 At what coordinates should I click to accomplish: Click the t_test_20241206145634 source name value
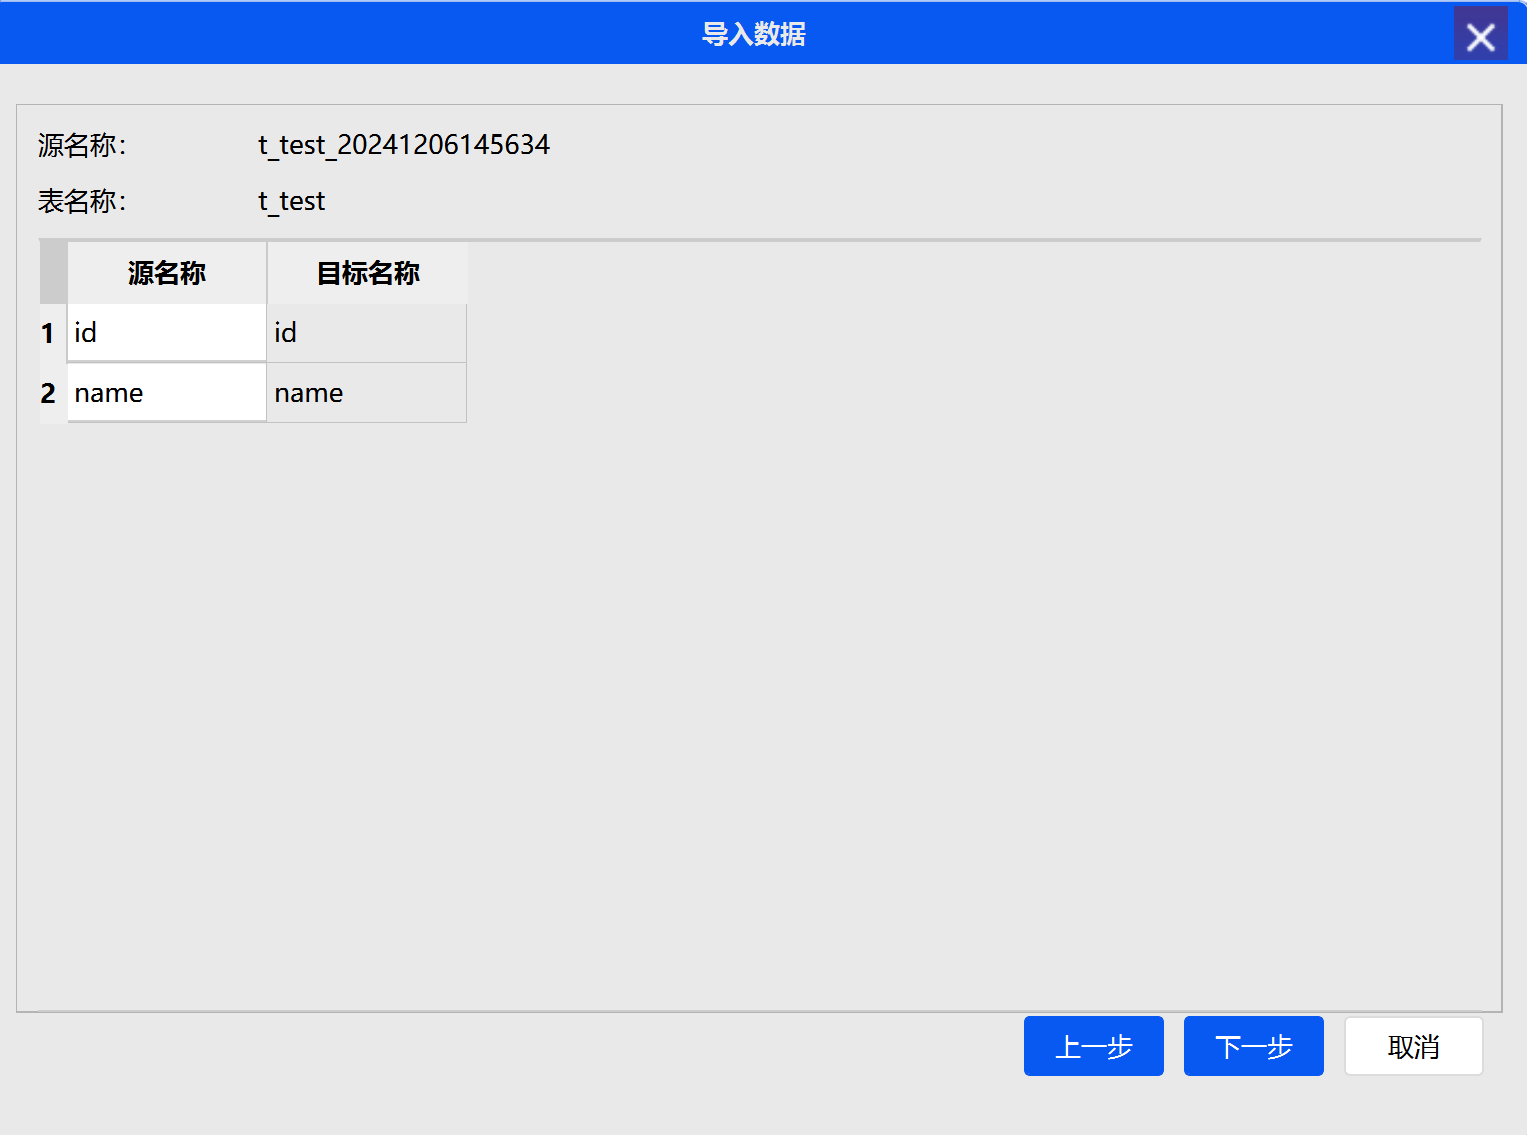tap(404, 146)
